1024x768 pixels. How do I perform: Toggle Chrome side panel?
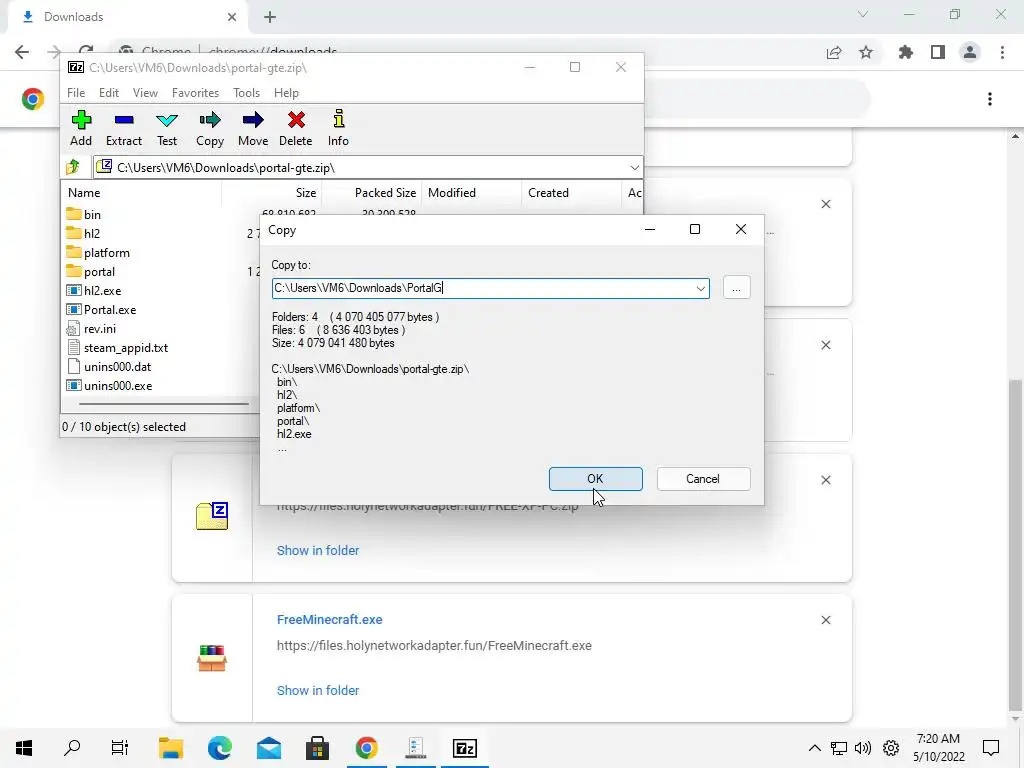pyautogui.click(x=938, y=52)
